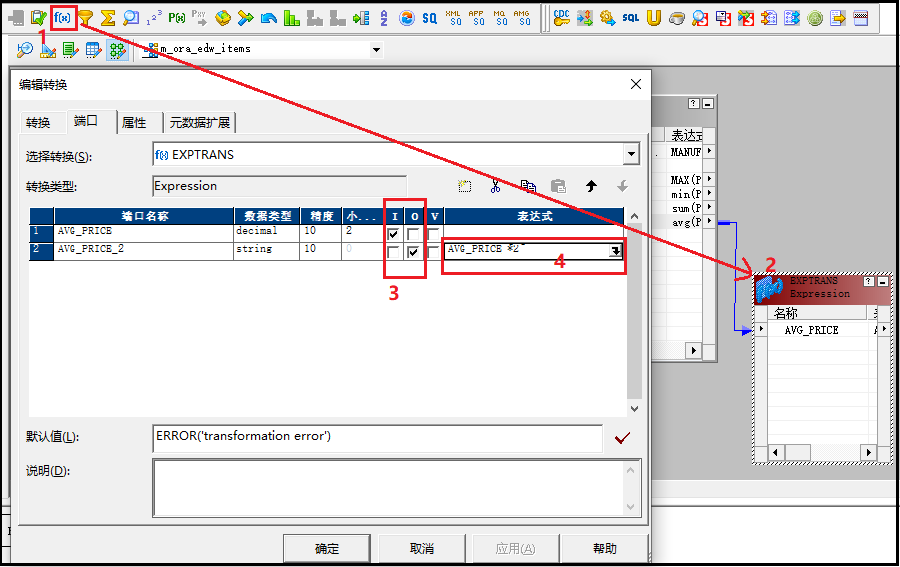Validate default value with the red checkmark
900x567 pixels.
click(622, 438)
